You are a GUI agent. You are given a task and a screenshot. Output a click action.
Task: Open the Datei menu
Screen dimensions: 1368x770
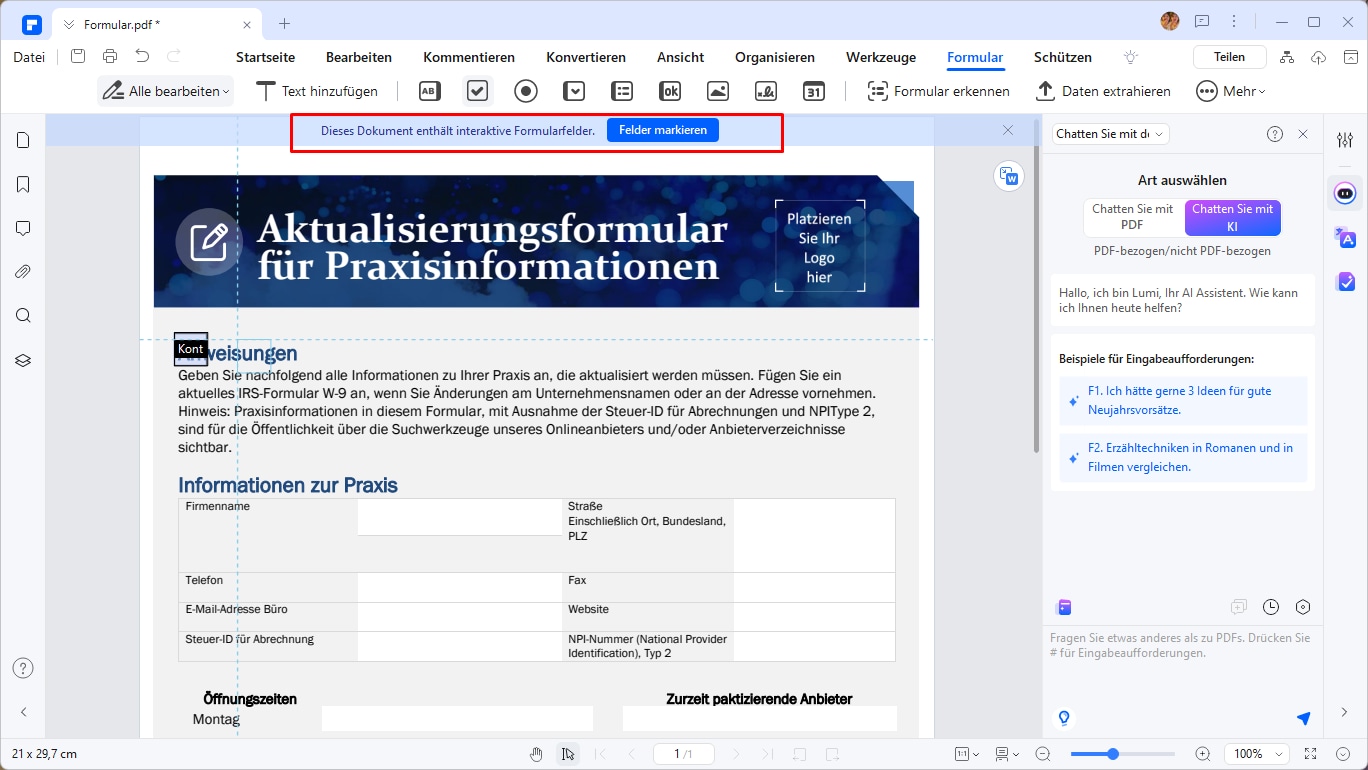click(x=29, y=57)
